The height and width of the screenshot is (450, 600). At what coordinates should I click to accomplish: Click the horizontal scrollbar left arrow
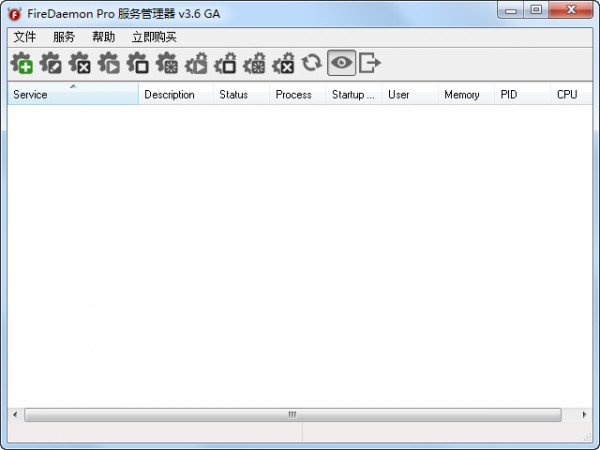15,415
